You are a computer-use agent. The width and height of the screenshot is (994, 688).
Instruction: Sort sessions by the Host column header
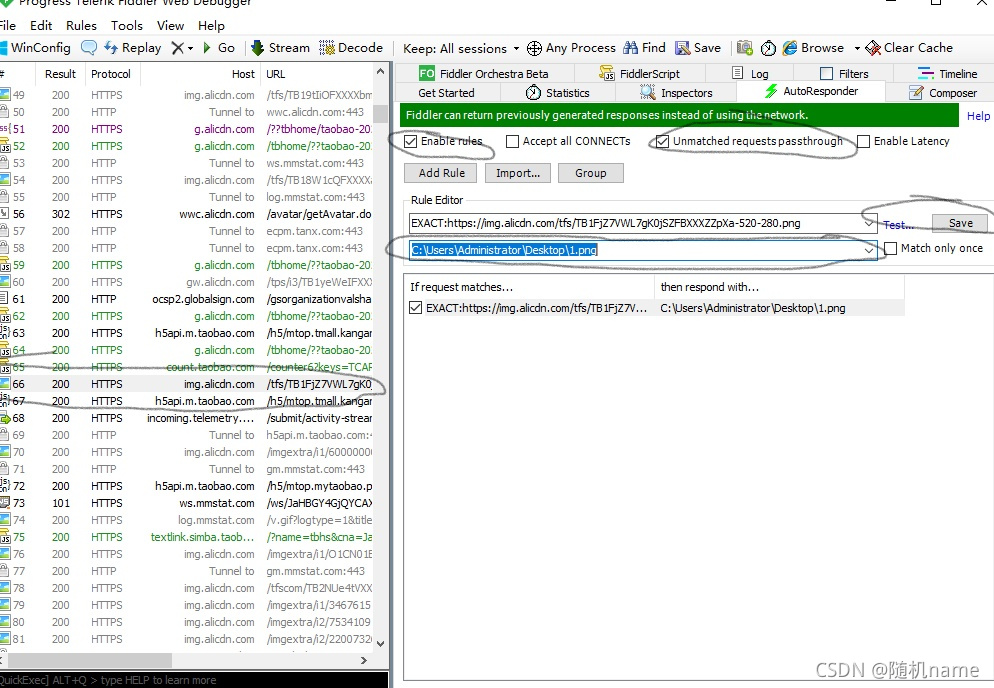pyautogui.click(x=198, y=74)
